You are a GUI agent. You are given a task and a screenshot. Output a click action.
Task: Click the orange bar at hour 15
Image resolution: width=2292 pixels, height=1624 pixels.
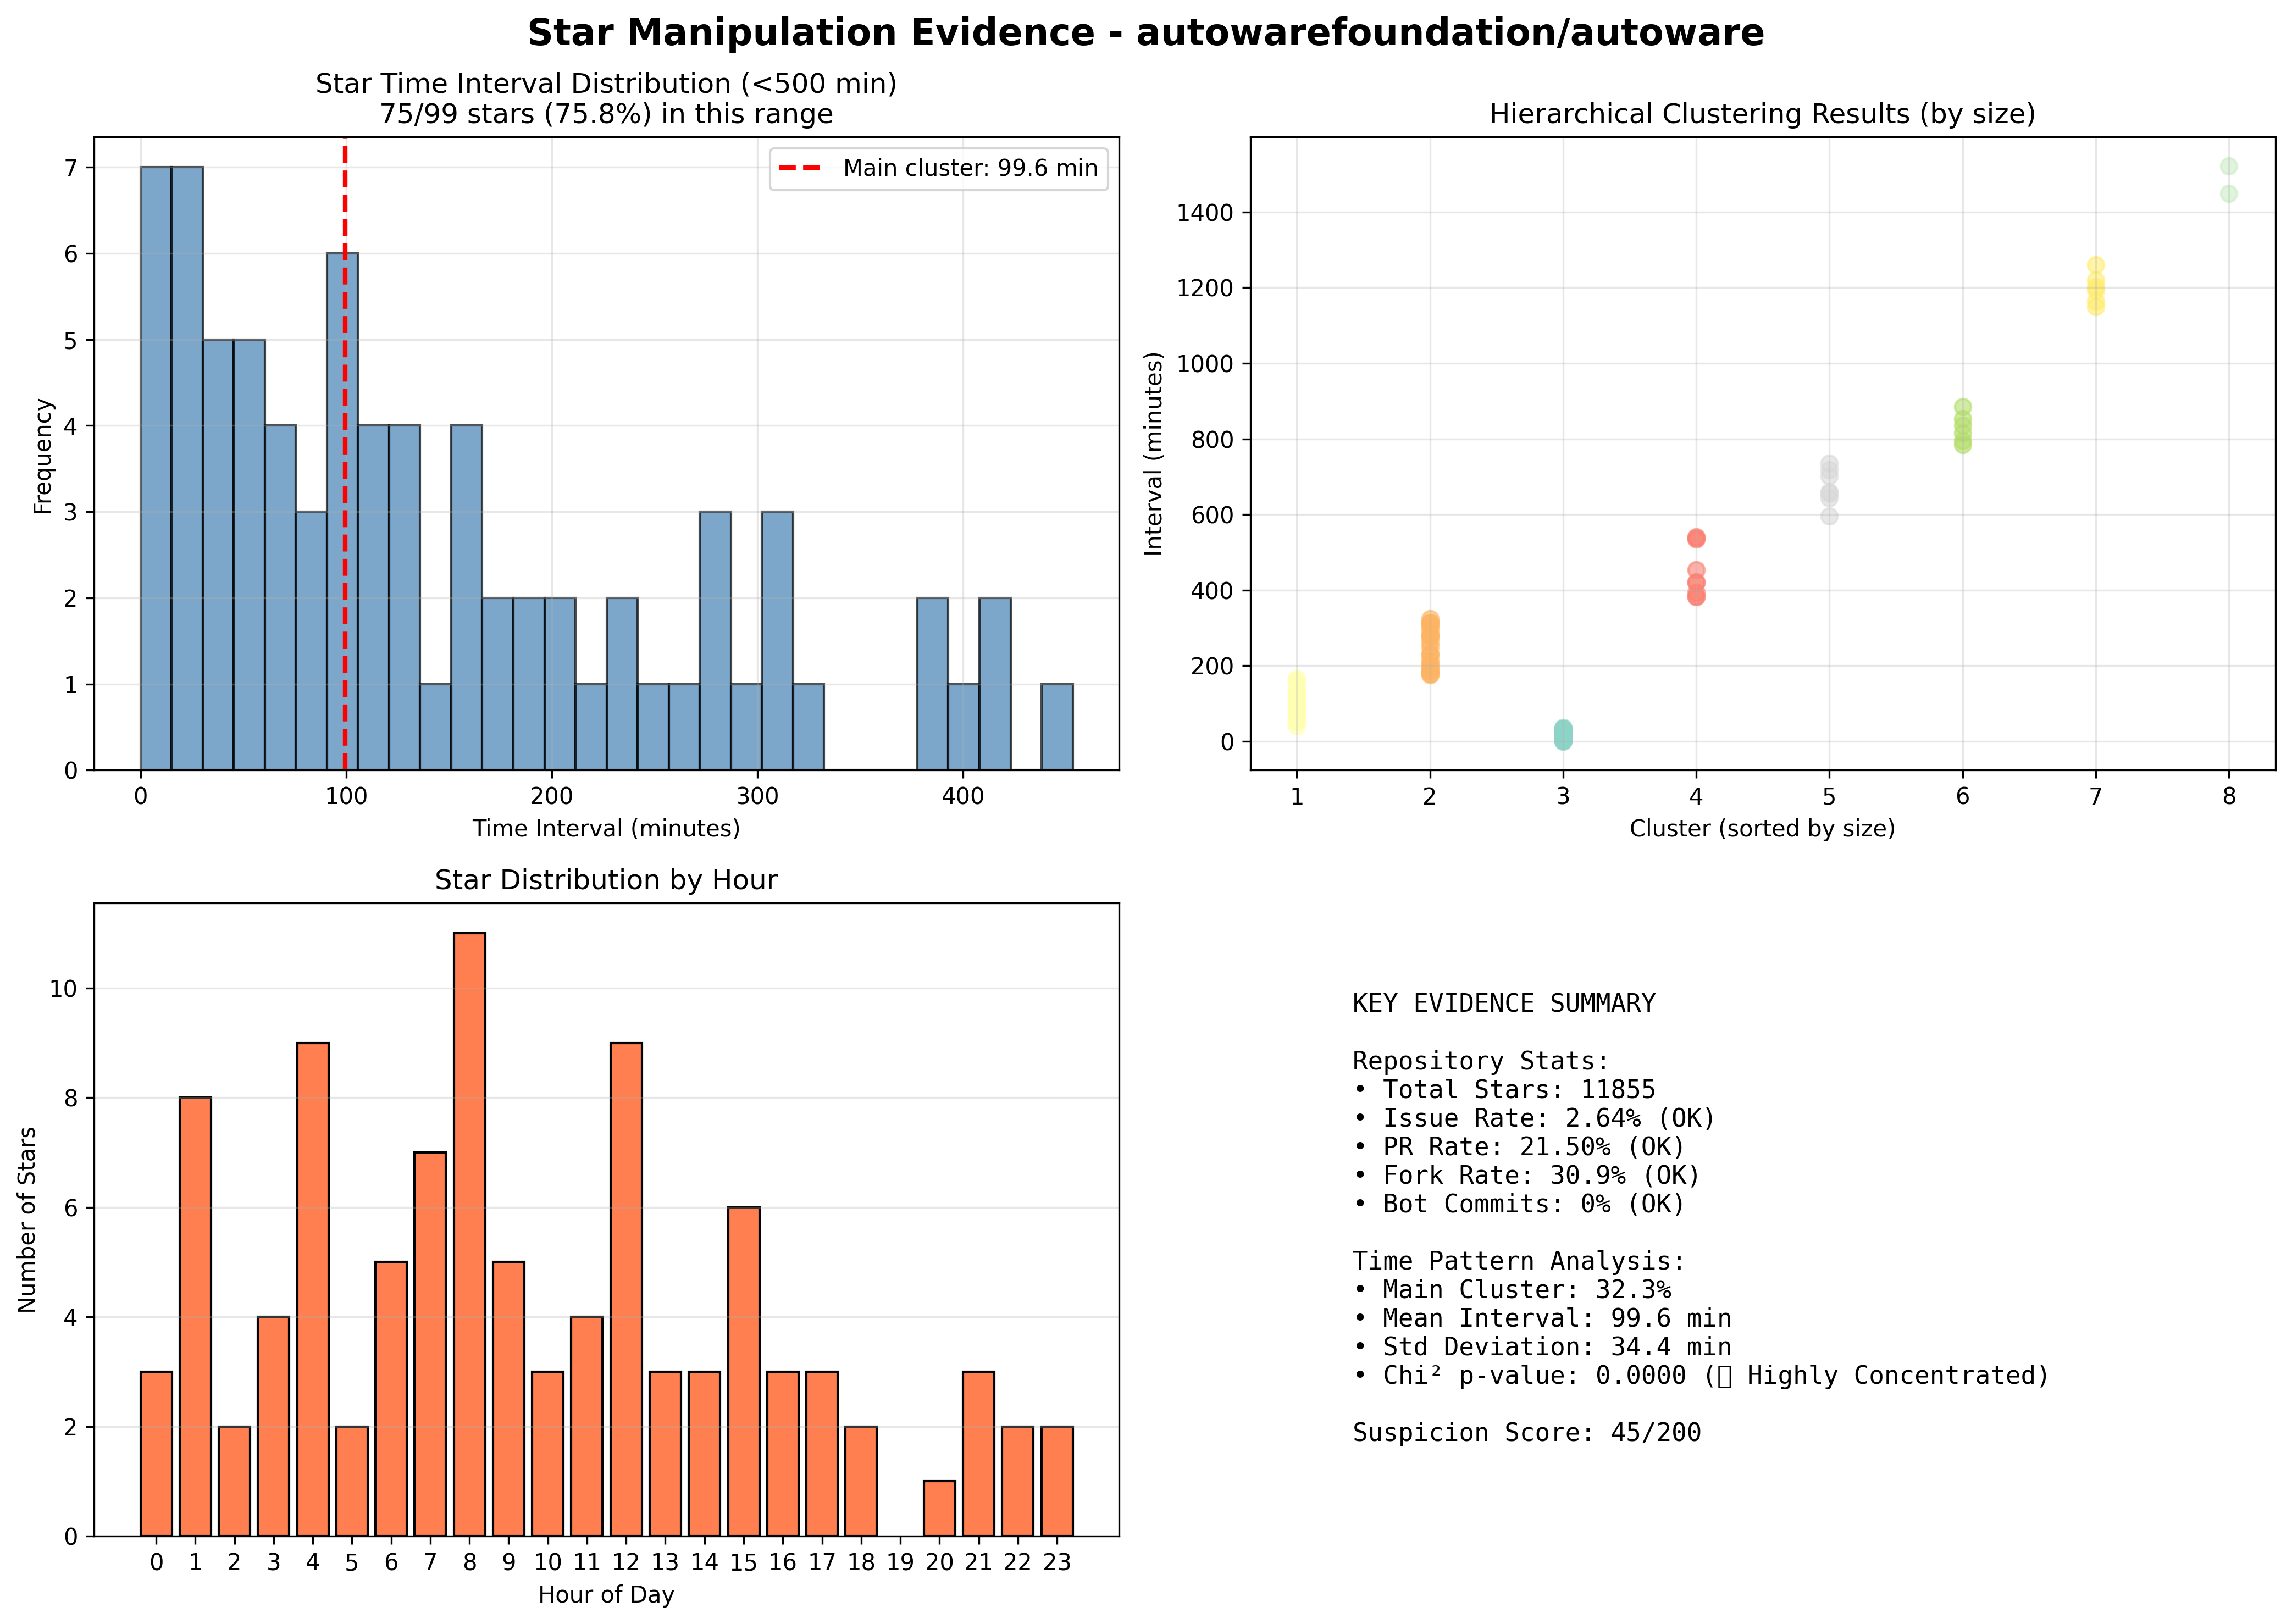[744, 1372]
